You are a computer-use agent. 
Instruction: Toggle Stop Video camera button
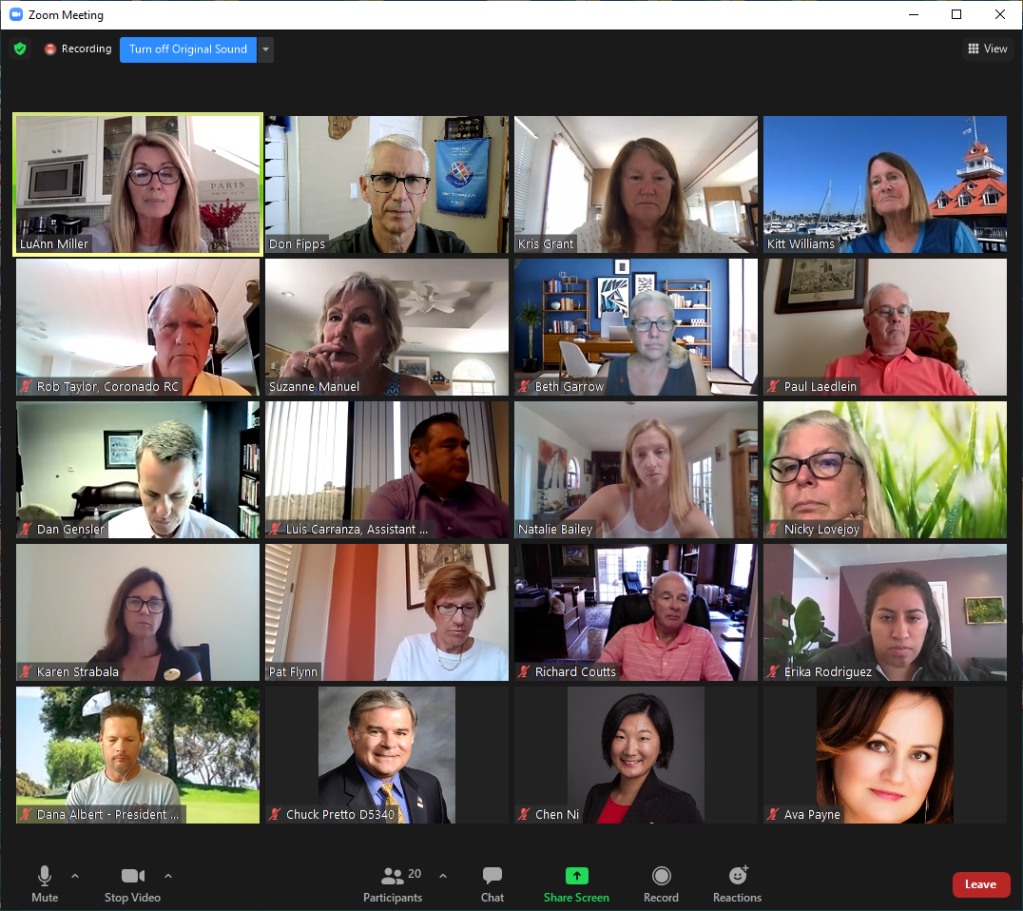(132, 884)
